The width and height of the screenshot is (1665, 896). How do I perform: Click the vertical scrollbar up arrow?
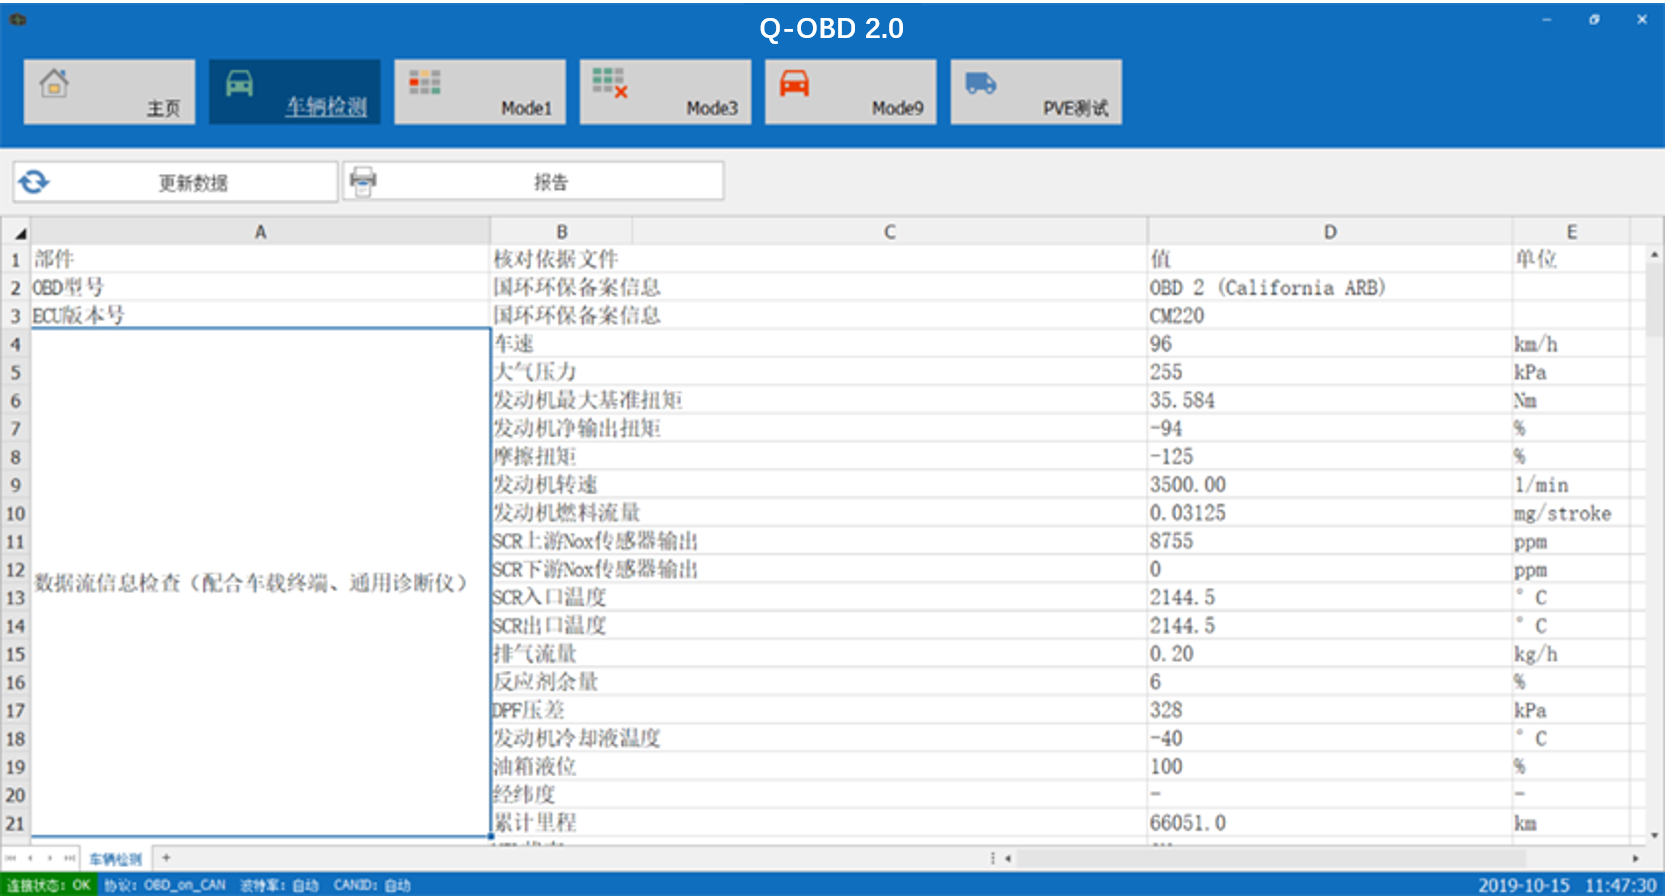pyautogui.click(x=1654, y=255)
